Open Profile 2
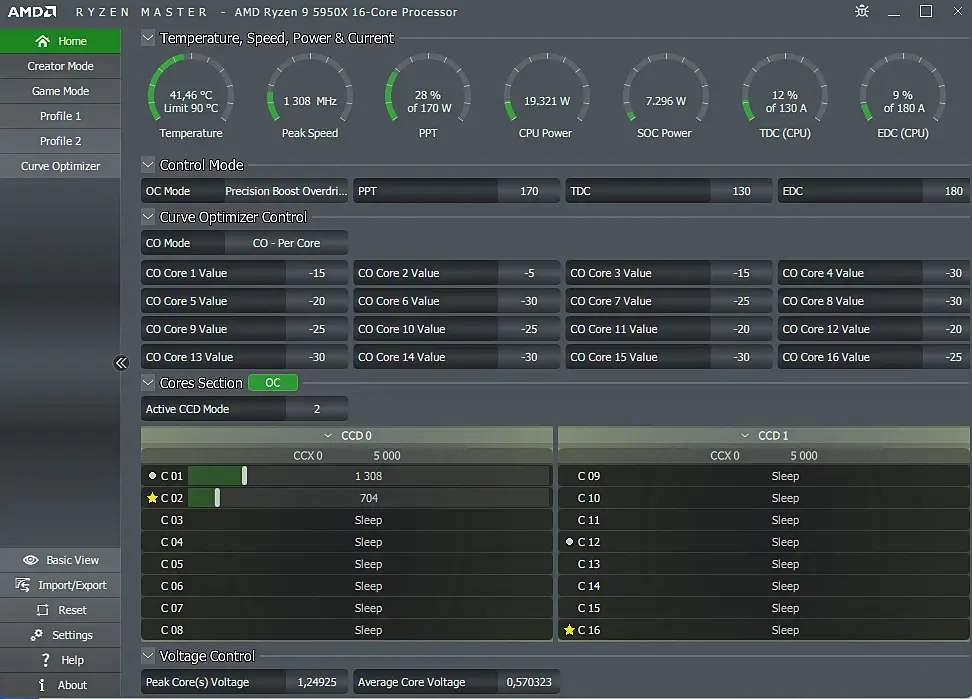Viewport: 972px width, 699px height. tap(60, 141)
